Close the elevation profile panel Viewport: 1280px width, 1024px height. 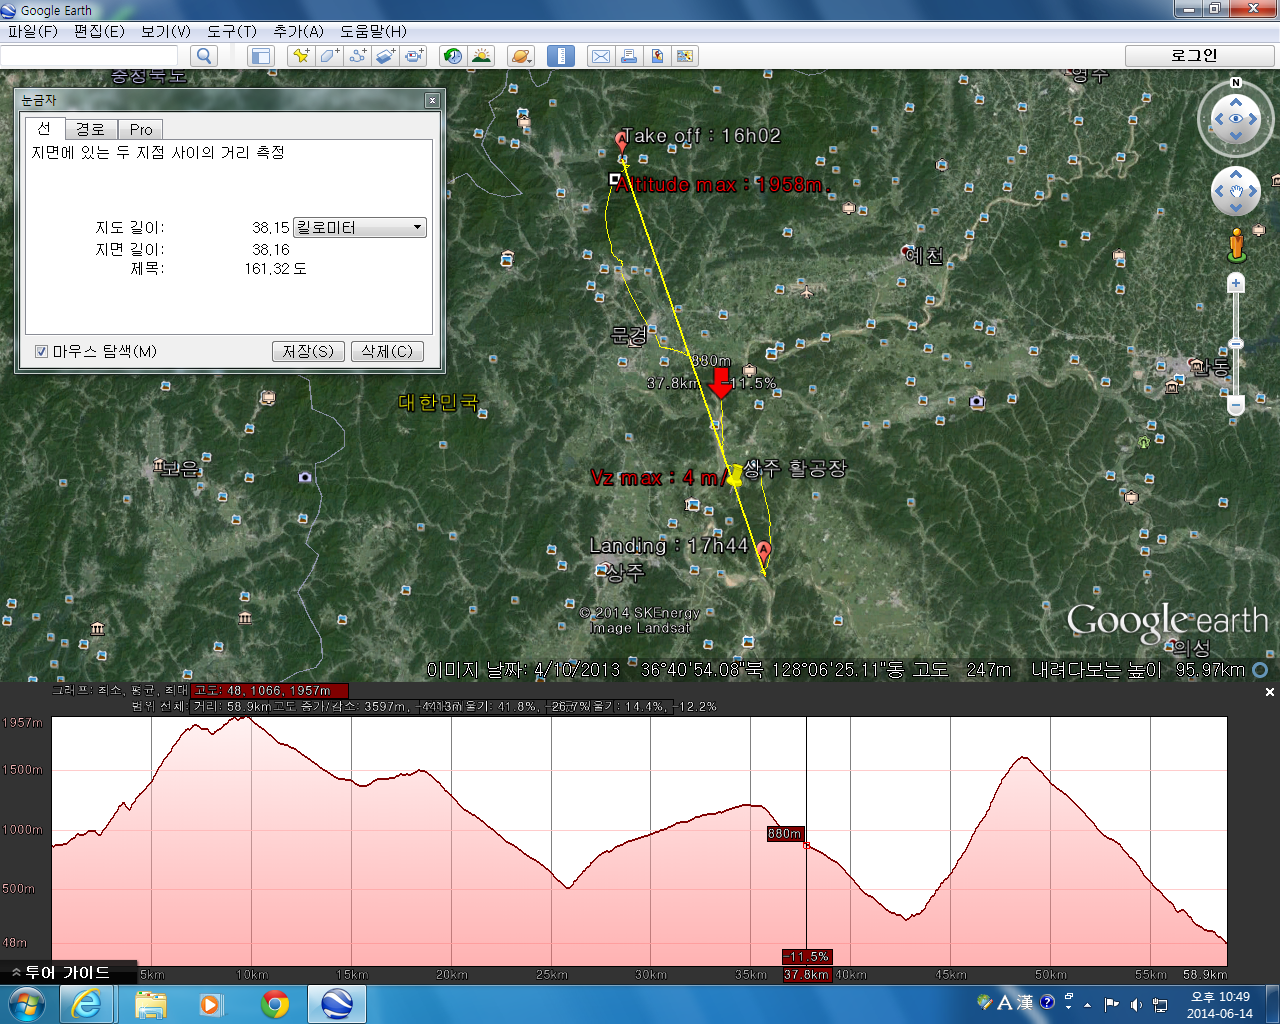point(1270,692)
